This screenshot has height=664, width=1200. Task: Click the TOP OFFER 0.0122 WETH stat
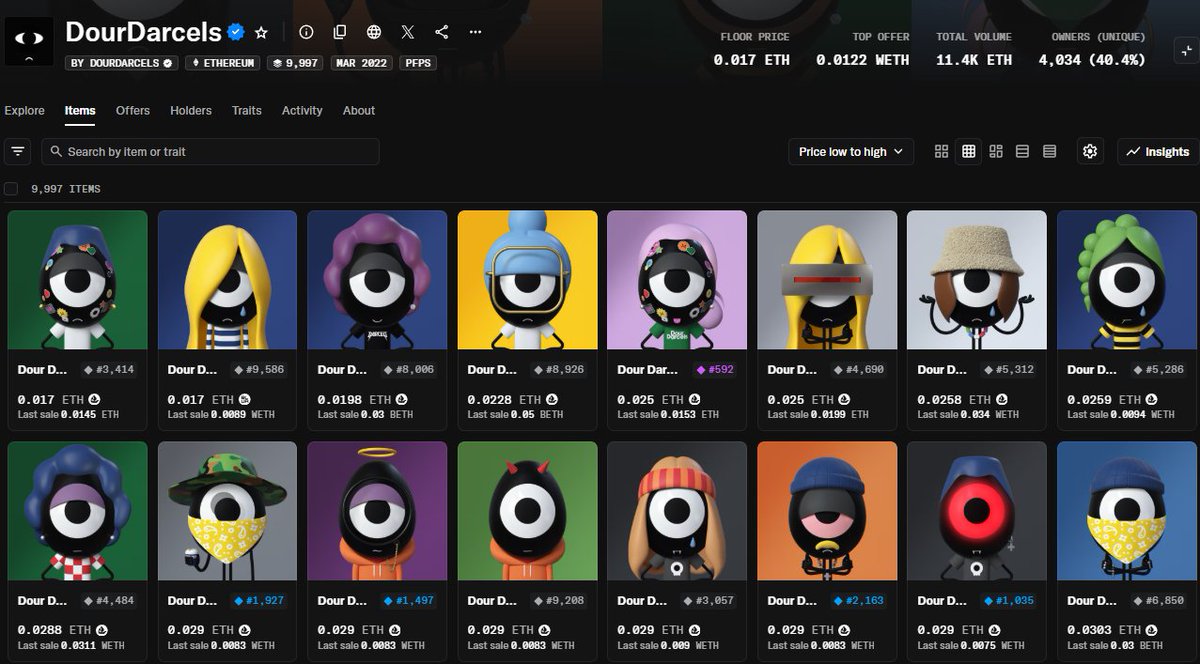[862, 49]
